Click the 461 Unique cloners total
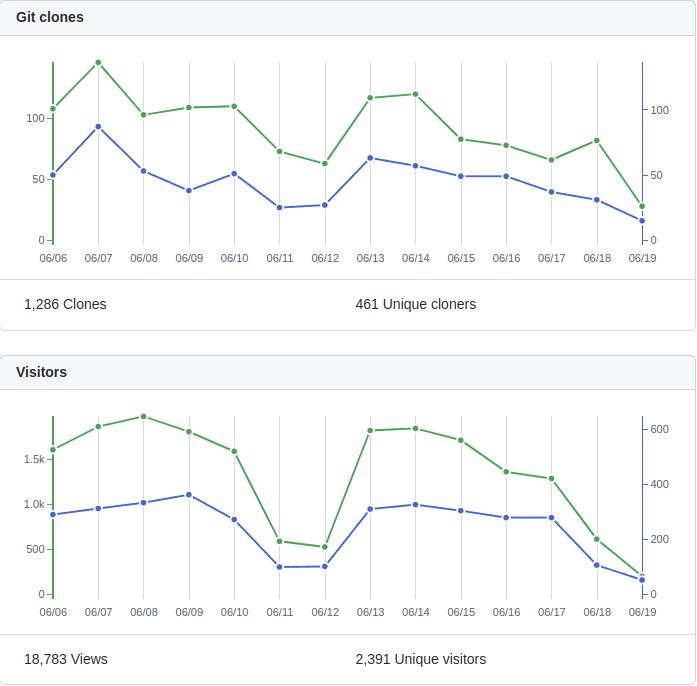The image size is (697, 686). [415, 304]
